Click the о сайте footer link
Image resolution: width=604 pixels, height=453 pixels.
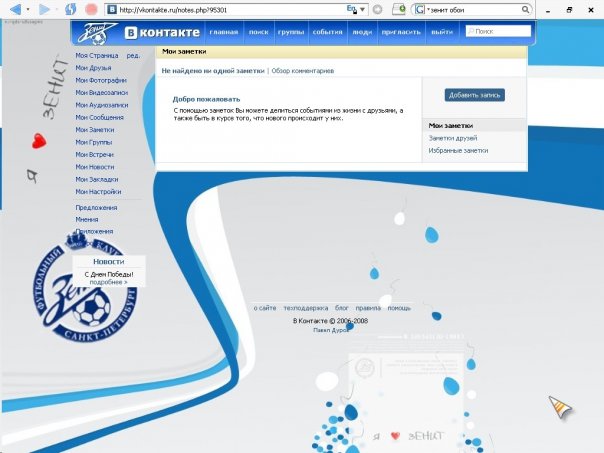pos(265,308)
